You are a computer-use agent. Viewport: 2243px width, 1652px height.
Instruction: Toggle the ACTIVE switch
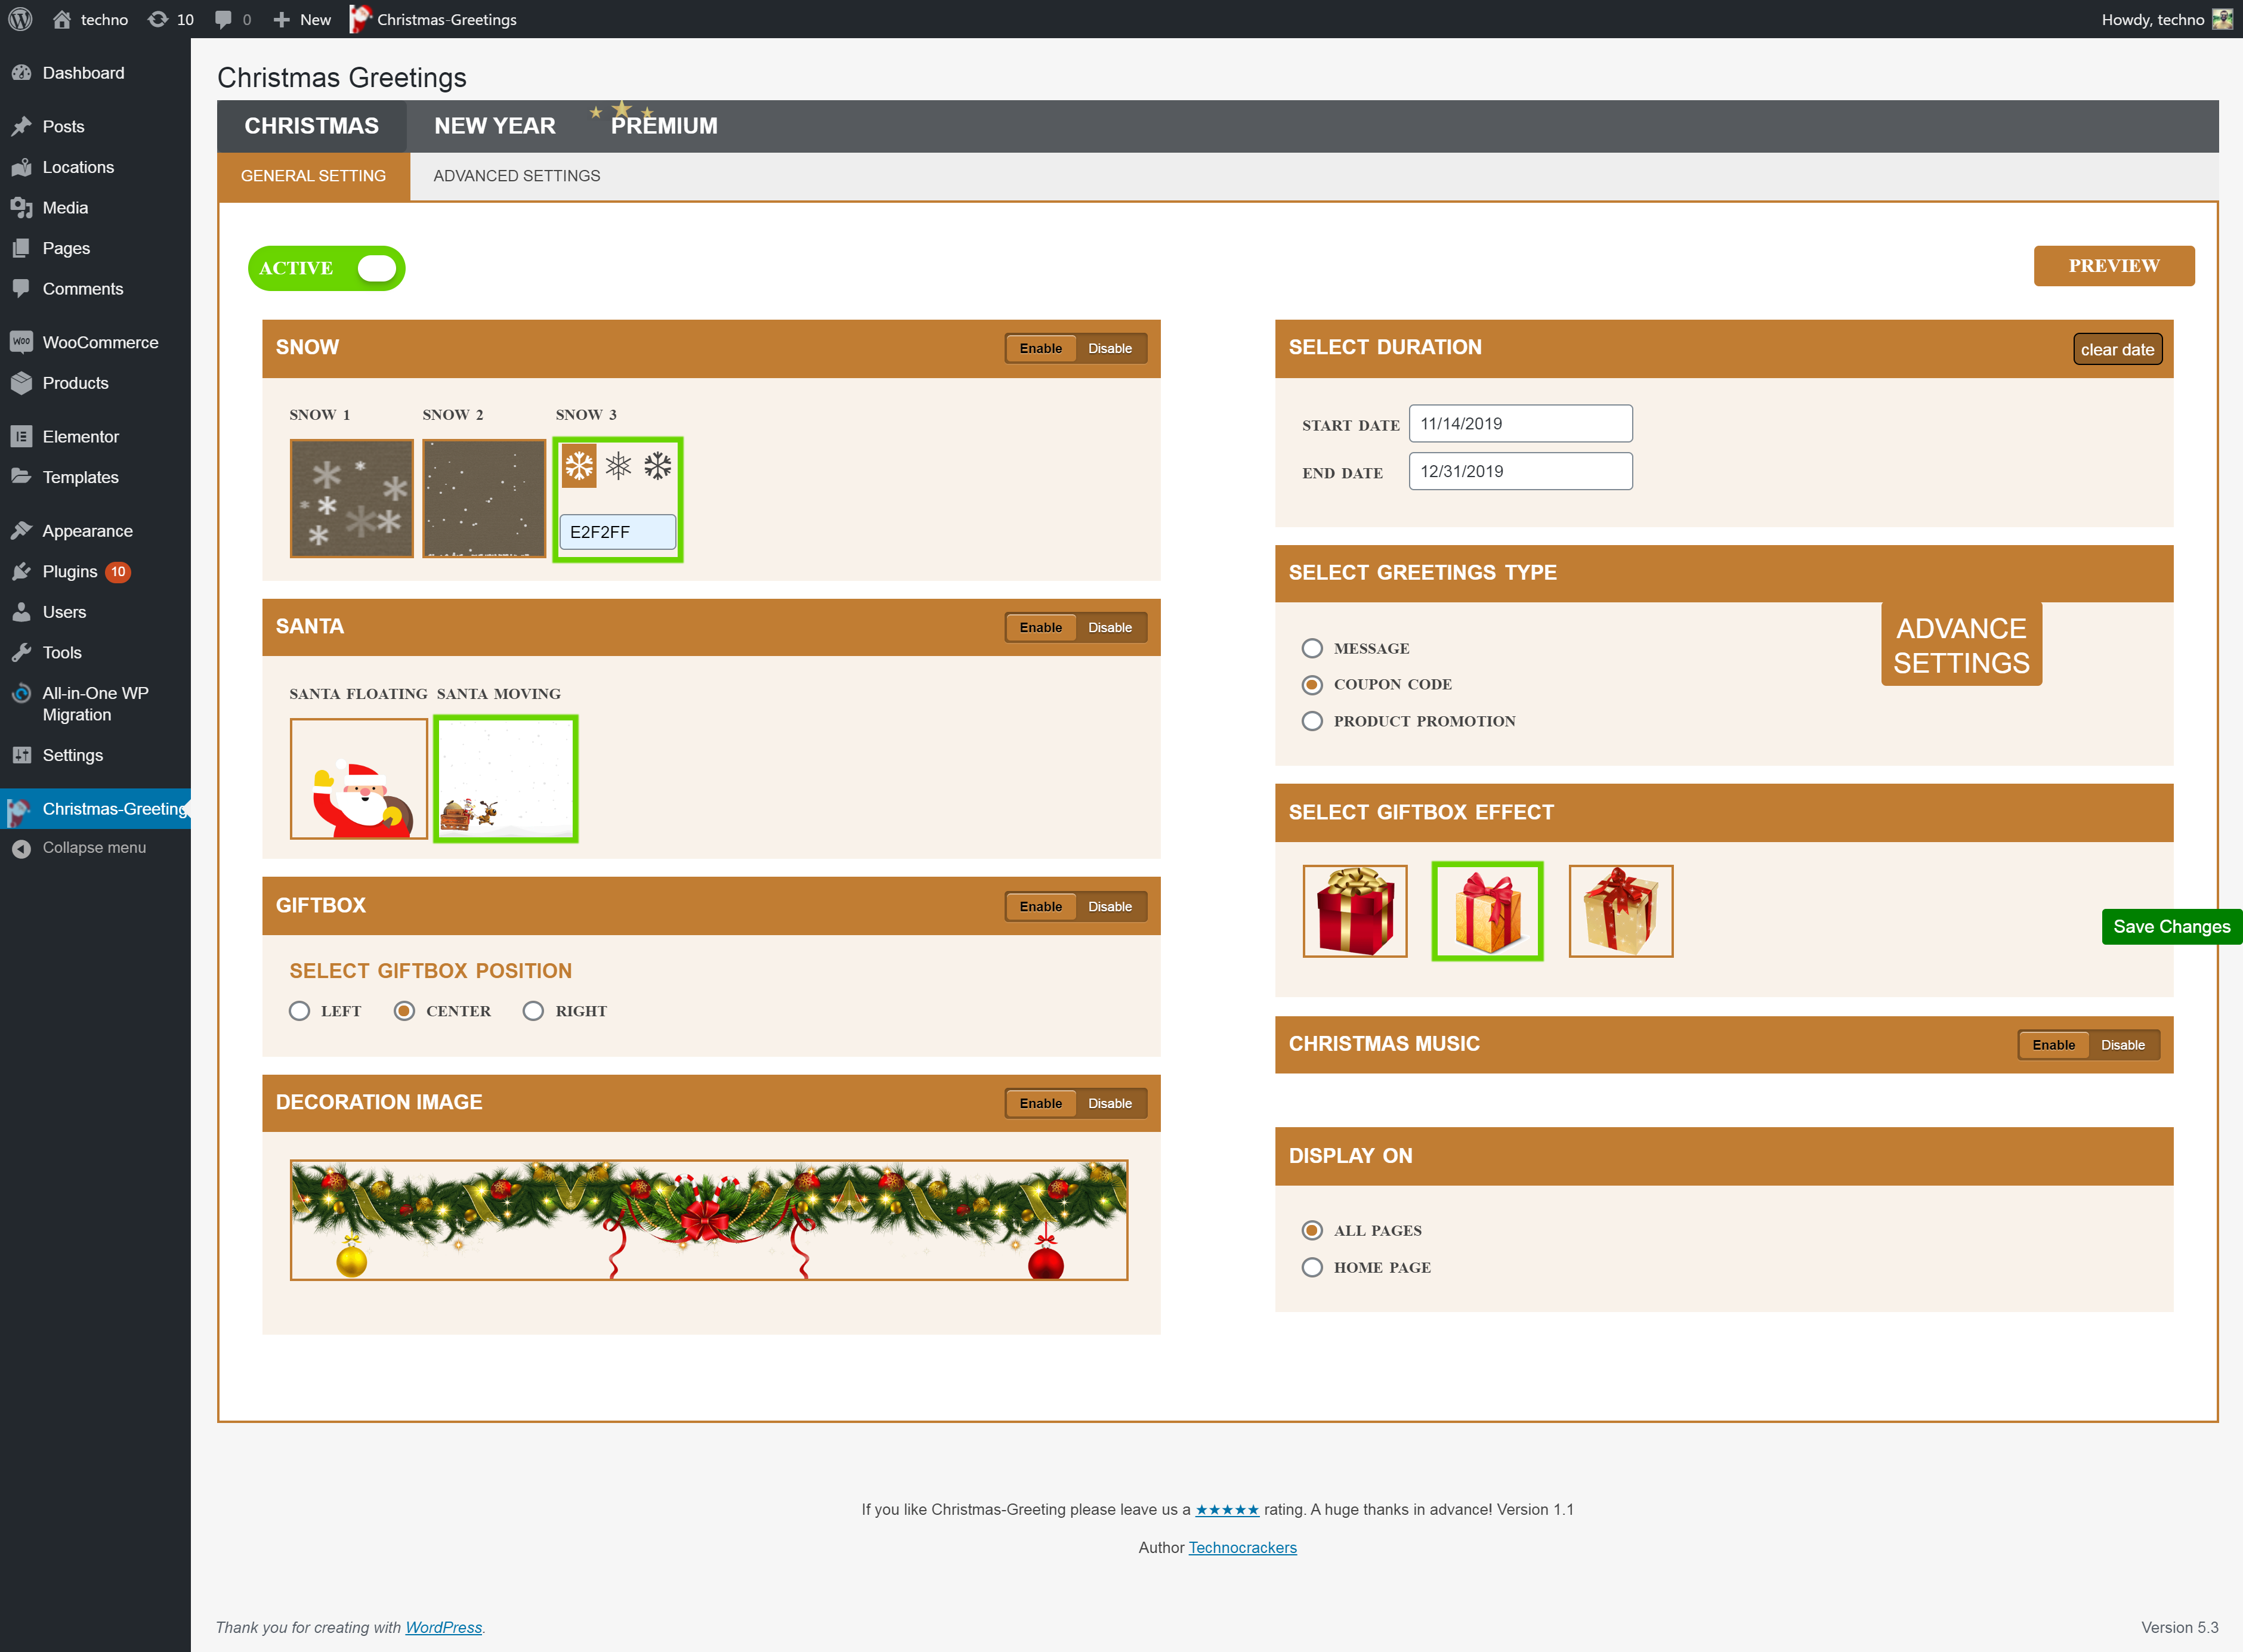click(326, 268)
